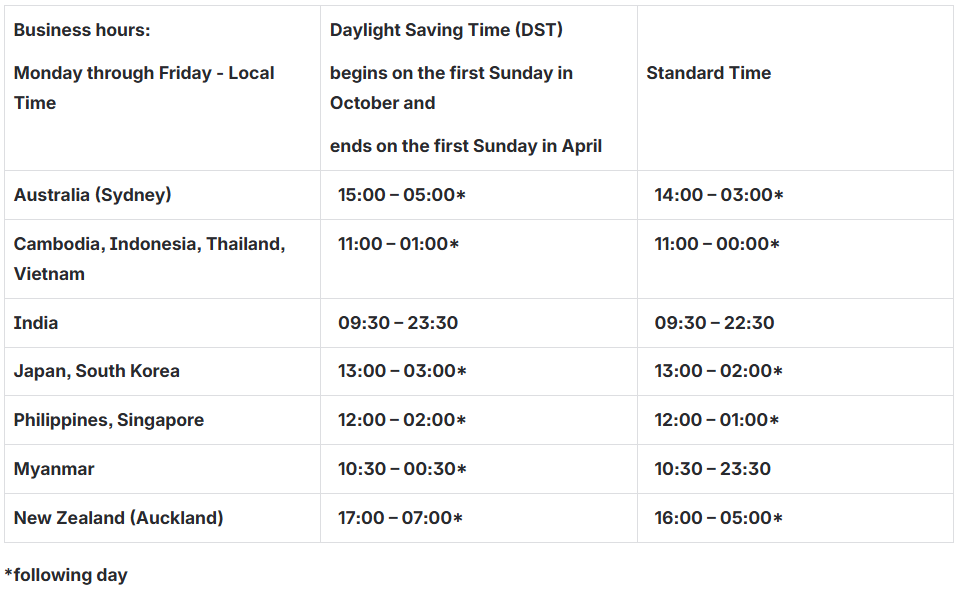The width and height of the screenshot is (957, 592).
Task: Select the Philippines, Singapore row label
Action: click(x=109, y=420)
